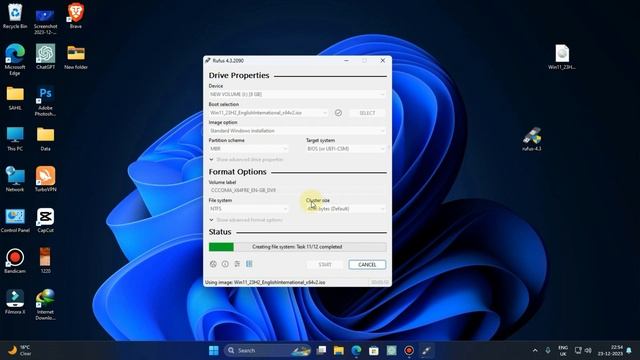Open Rufus language selection globe icon

(213, 264)
